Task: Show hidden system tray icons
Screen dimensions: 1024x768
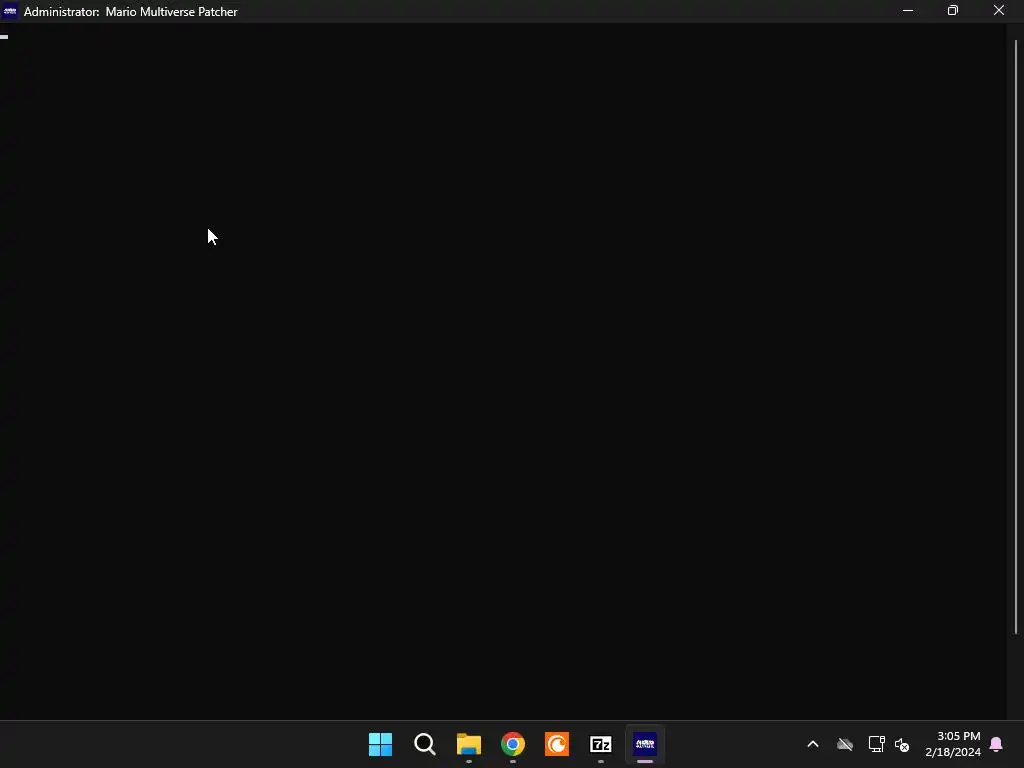Action: tap(813, 744)
